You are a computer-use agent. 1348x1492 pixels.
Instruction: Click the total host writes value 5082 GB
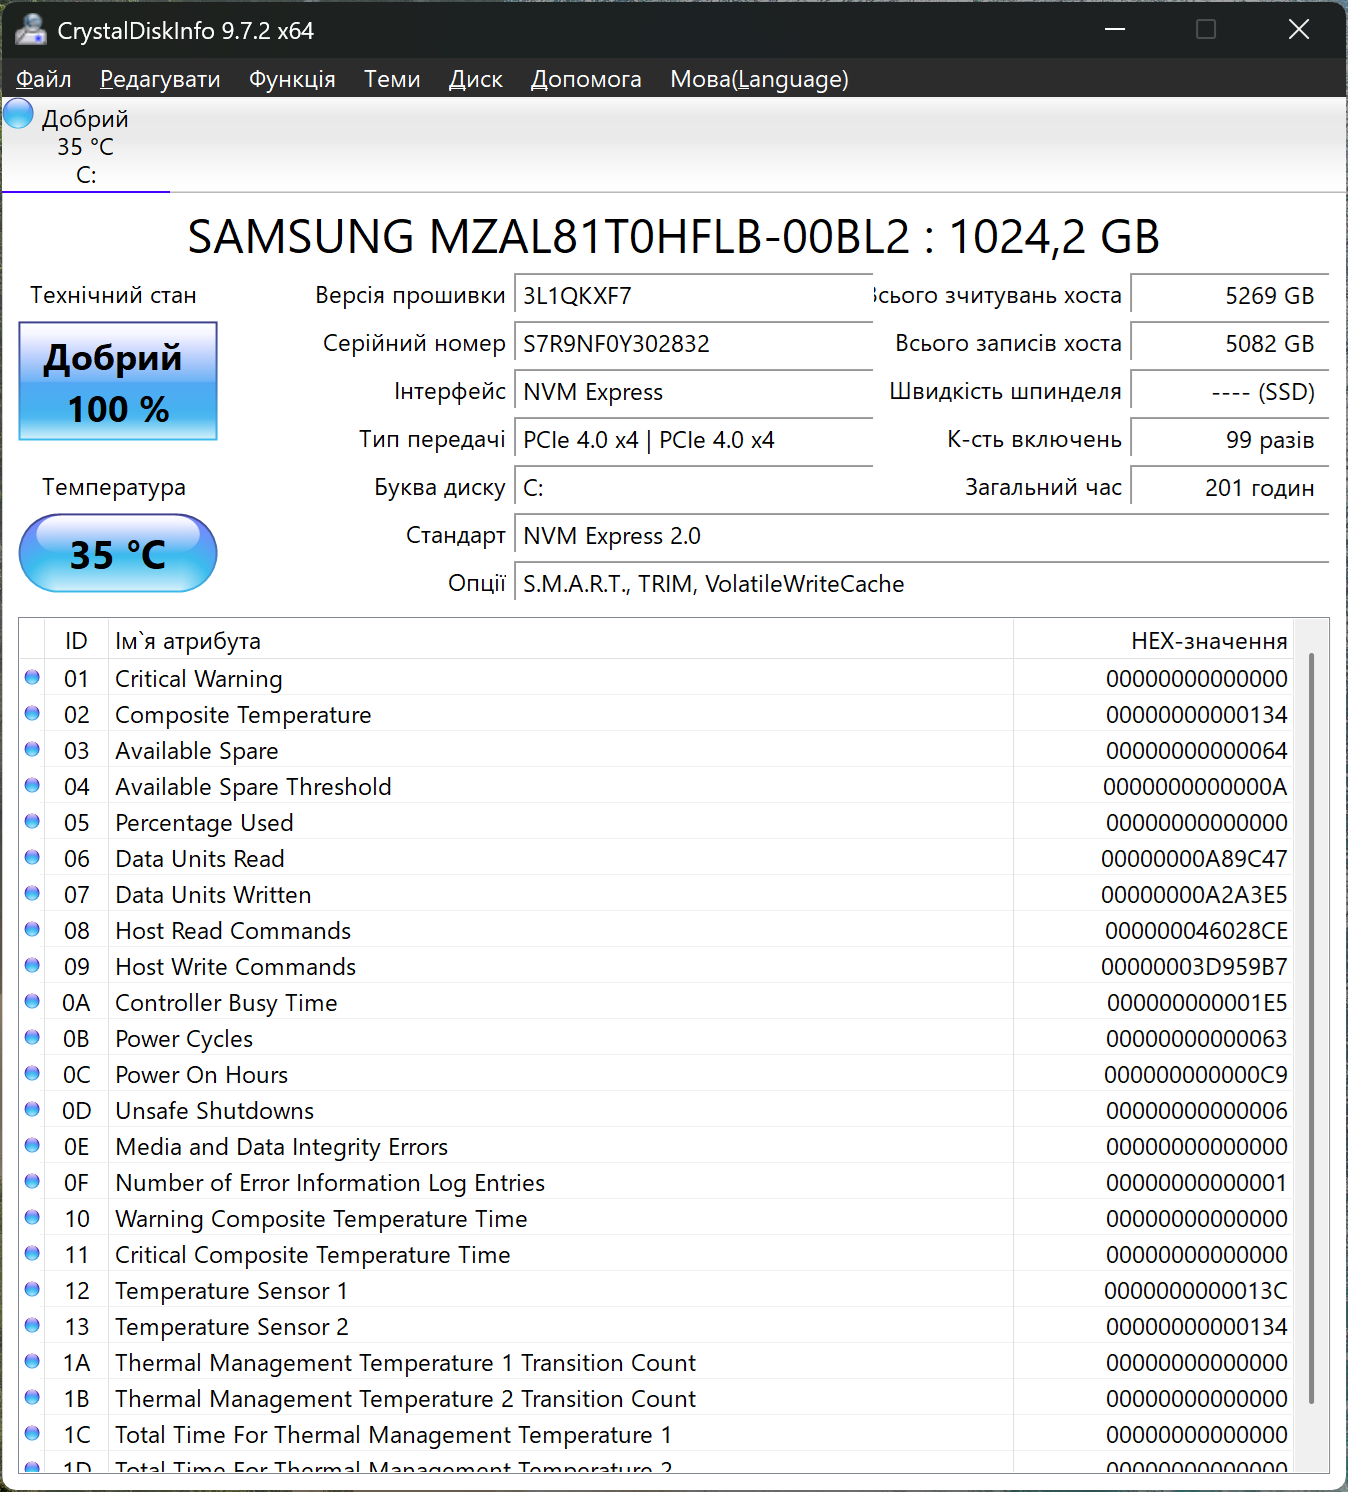[x=1230, y=344]
